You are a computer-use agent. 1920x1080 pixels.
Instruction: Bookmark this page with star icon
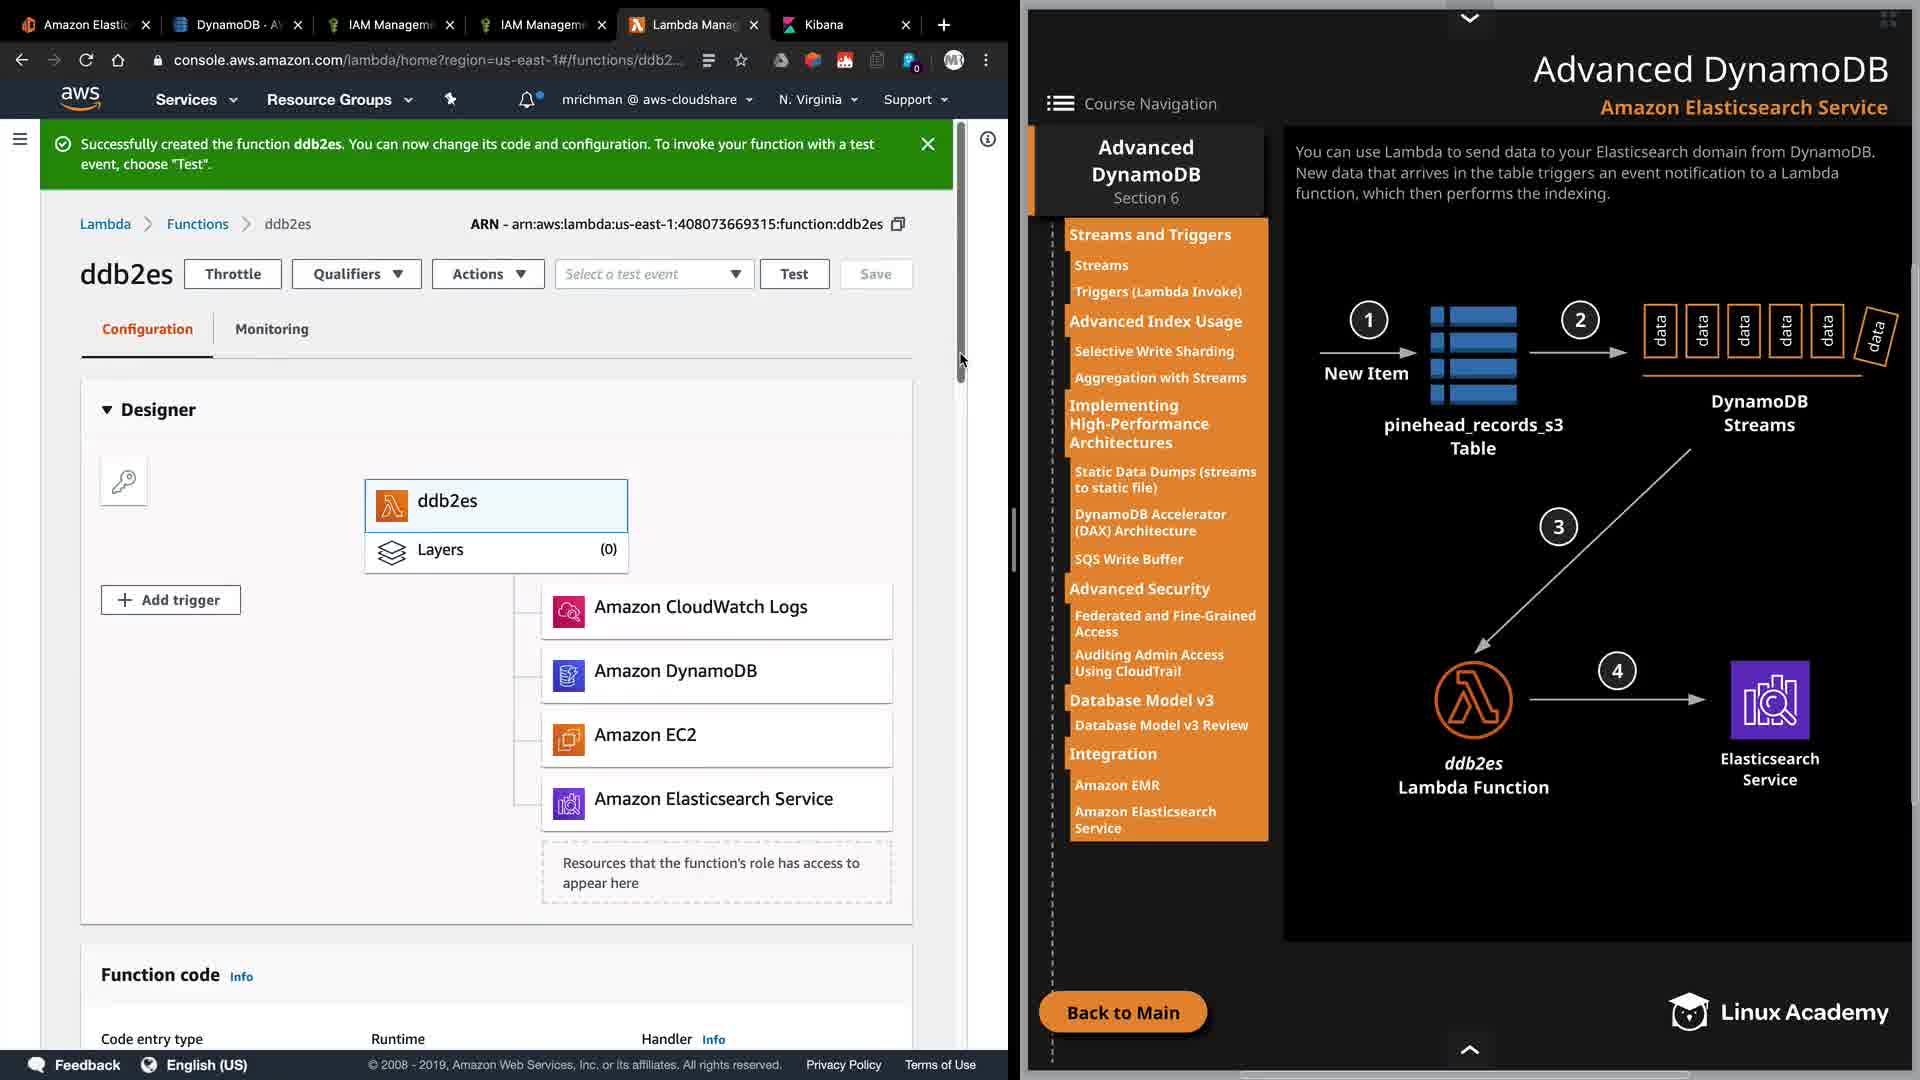coord(741,61)
